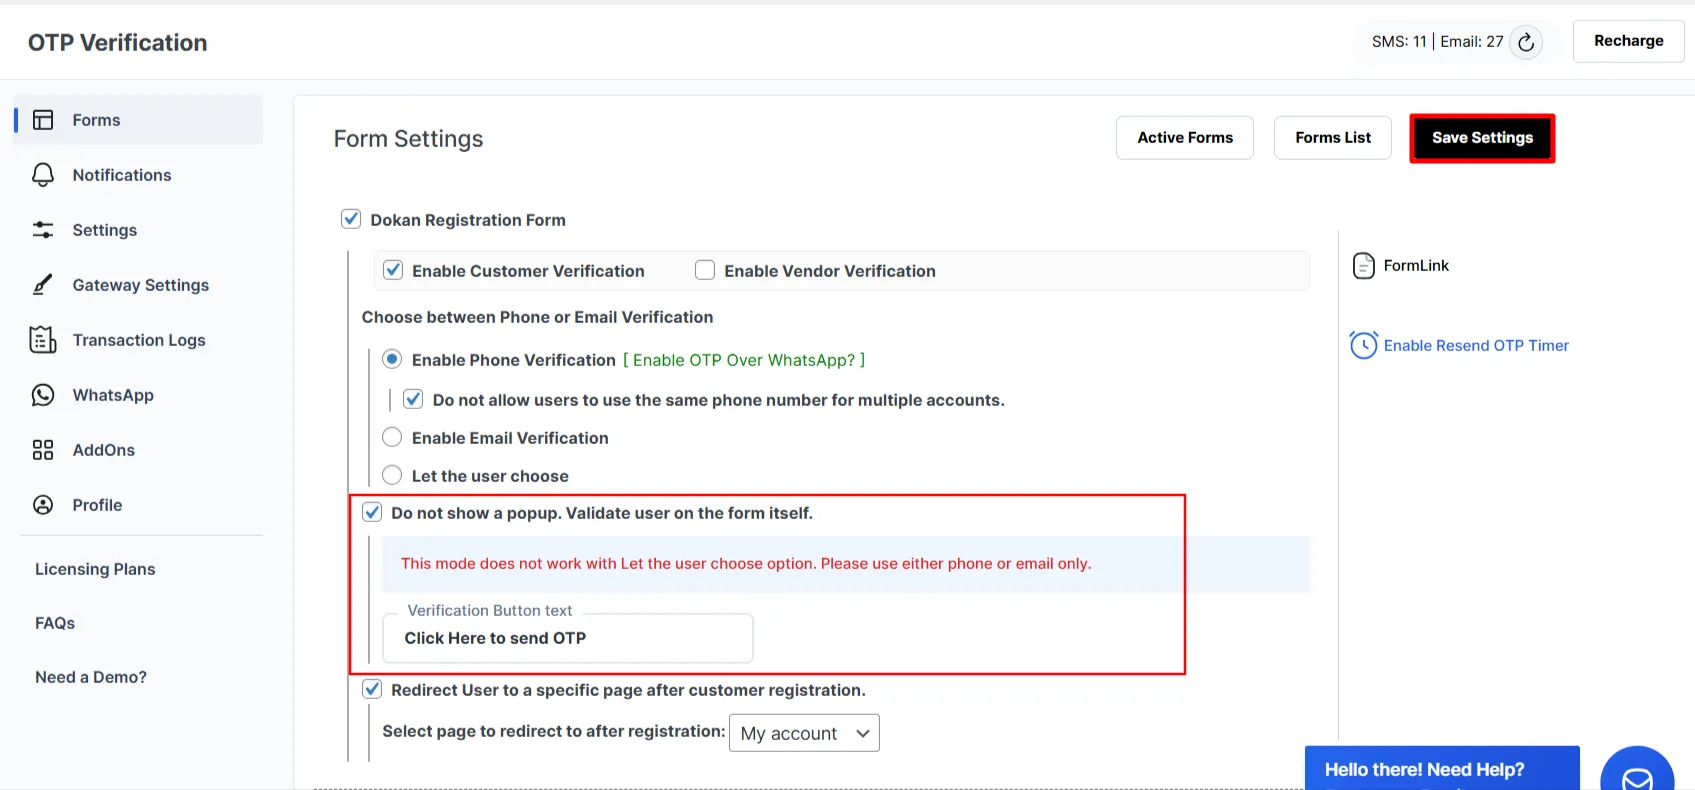Click the FormLink document icon

pos(1364,266)
